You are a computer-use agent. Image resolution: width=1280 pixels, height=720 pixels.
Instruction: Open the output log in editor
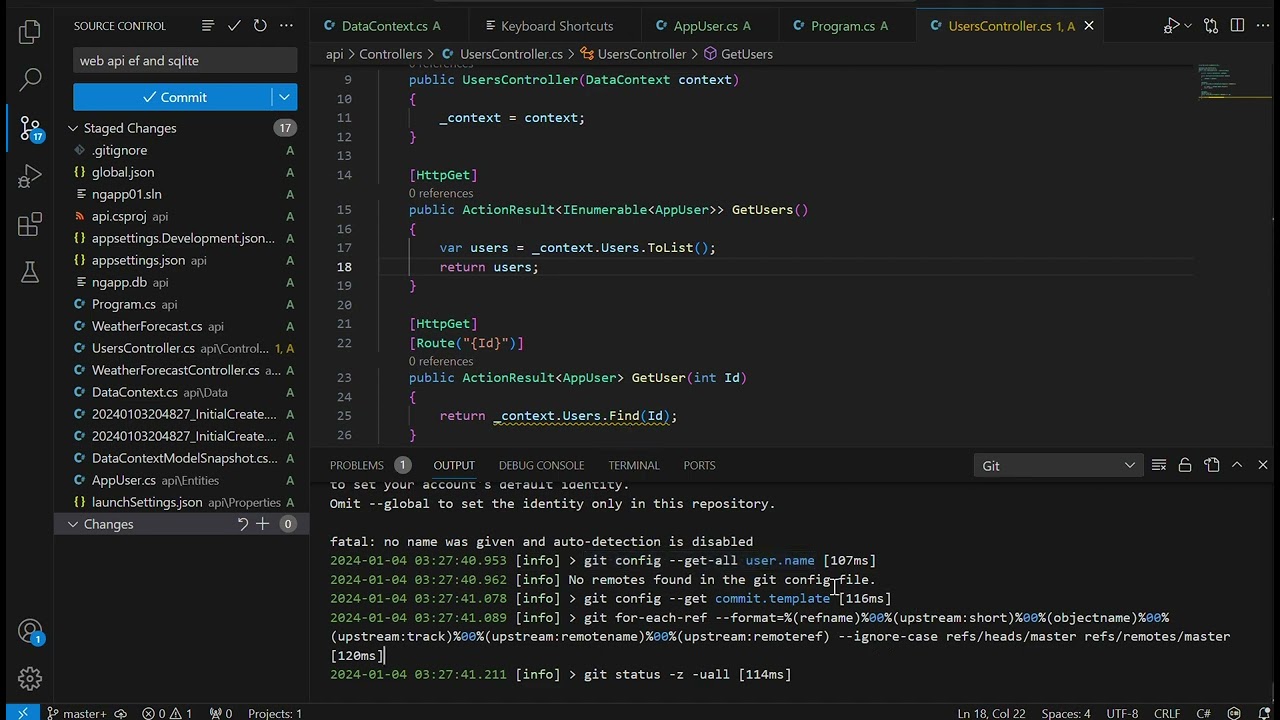tap(1211, 465)
